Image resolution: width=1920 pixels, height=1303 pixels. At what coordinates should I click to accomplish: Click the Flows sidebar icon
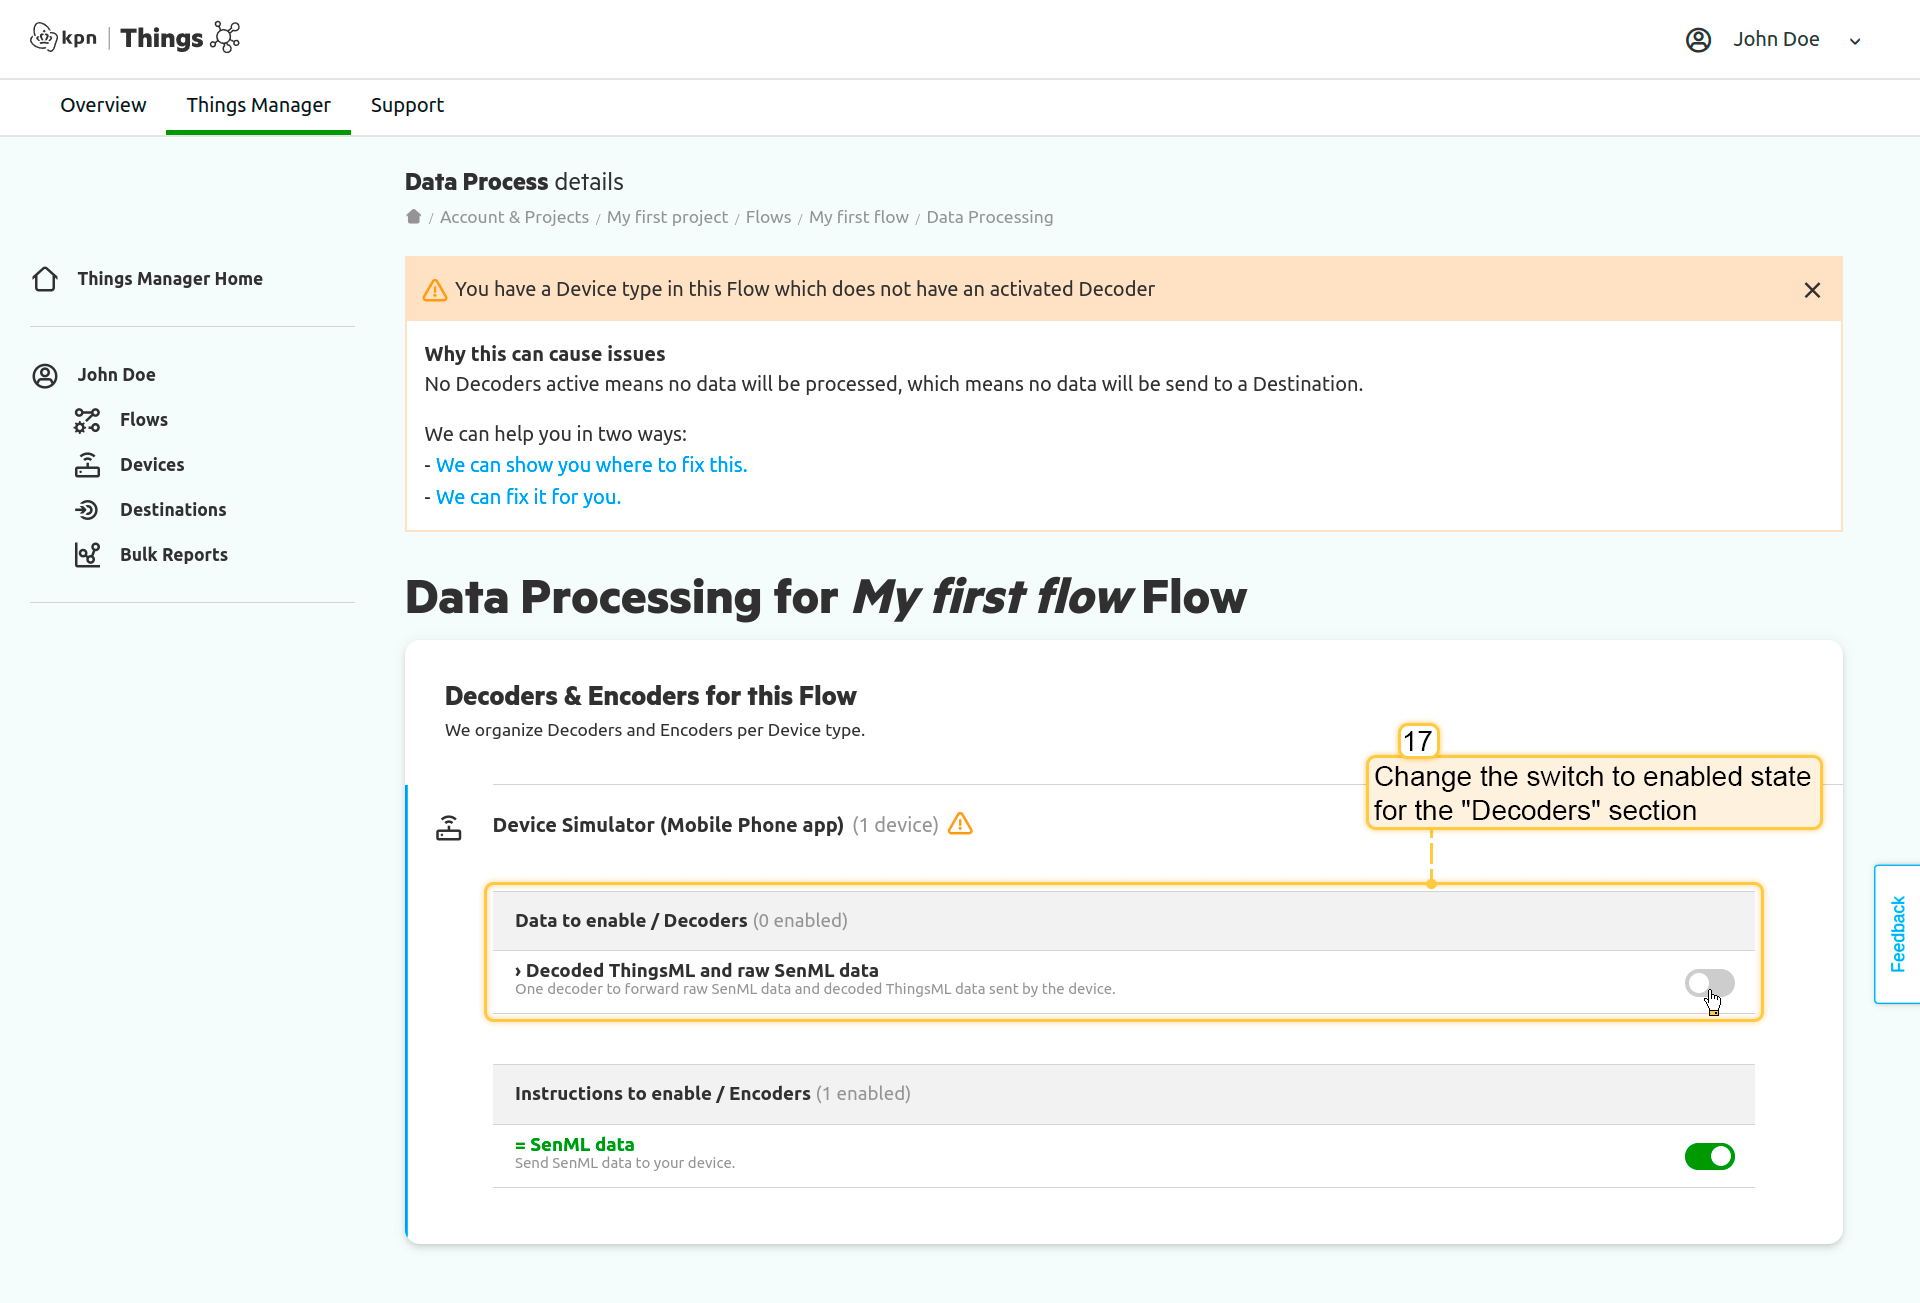point(87,420)
